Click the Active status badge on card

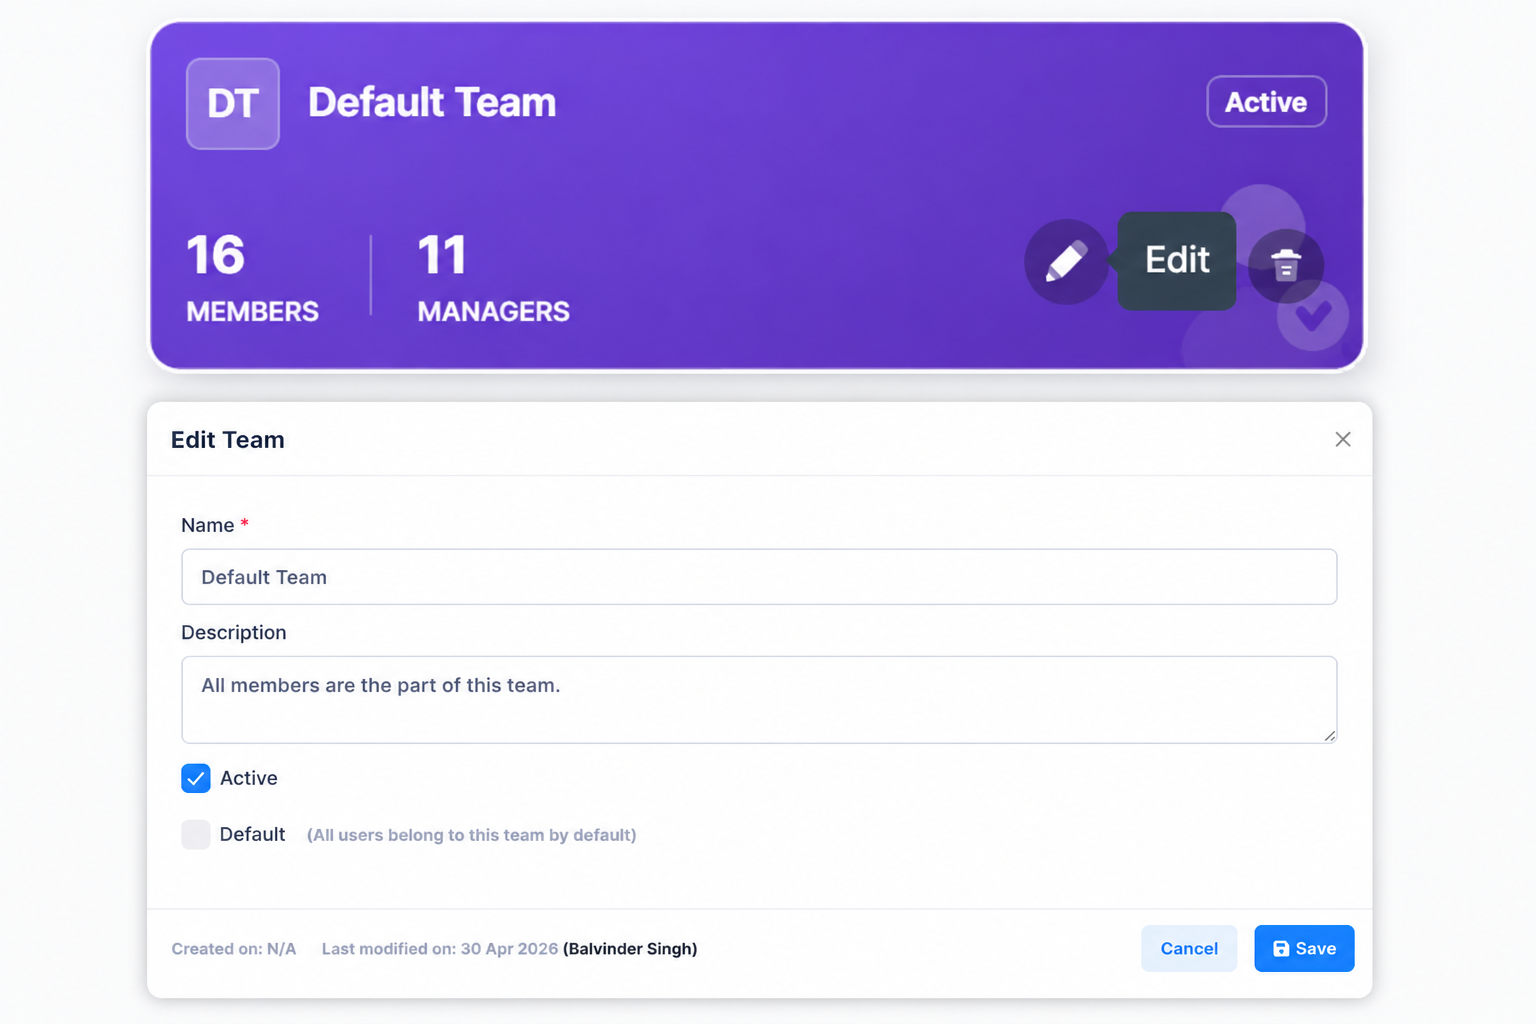tap(1267, 102)
